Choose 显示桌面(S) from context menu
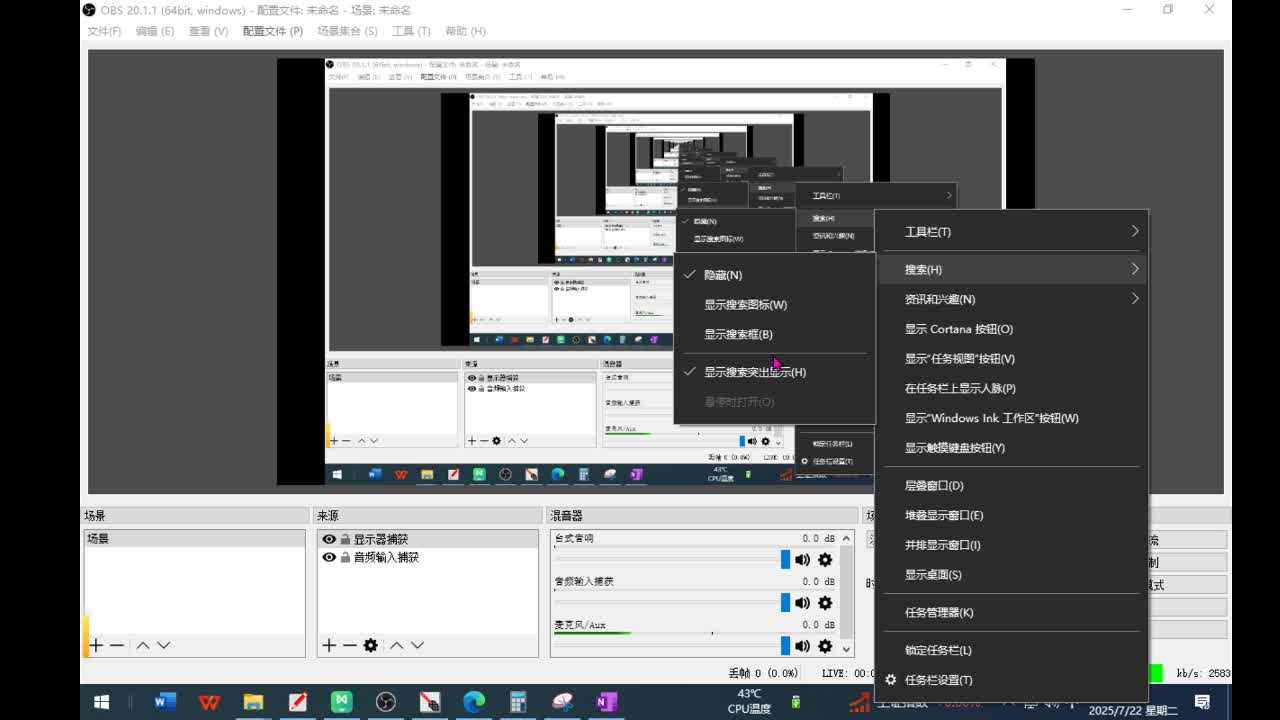The image size is (1280, 720). (1012, 575)
